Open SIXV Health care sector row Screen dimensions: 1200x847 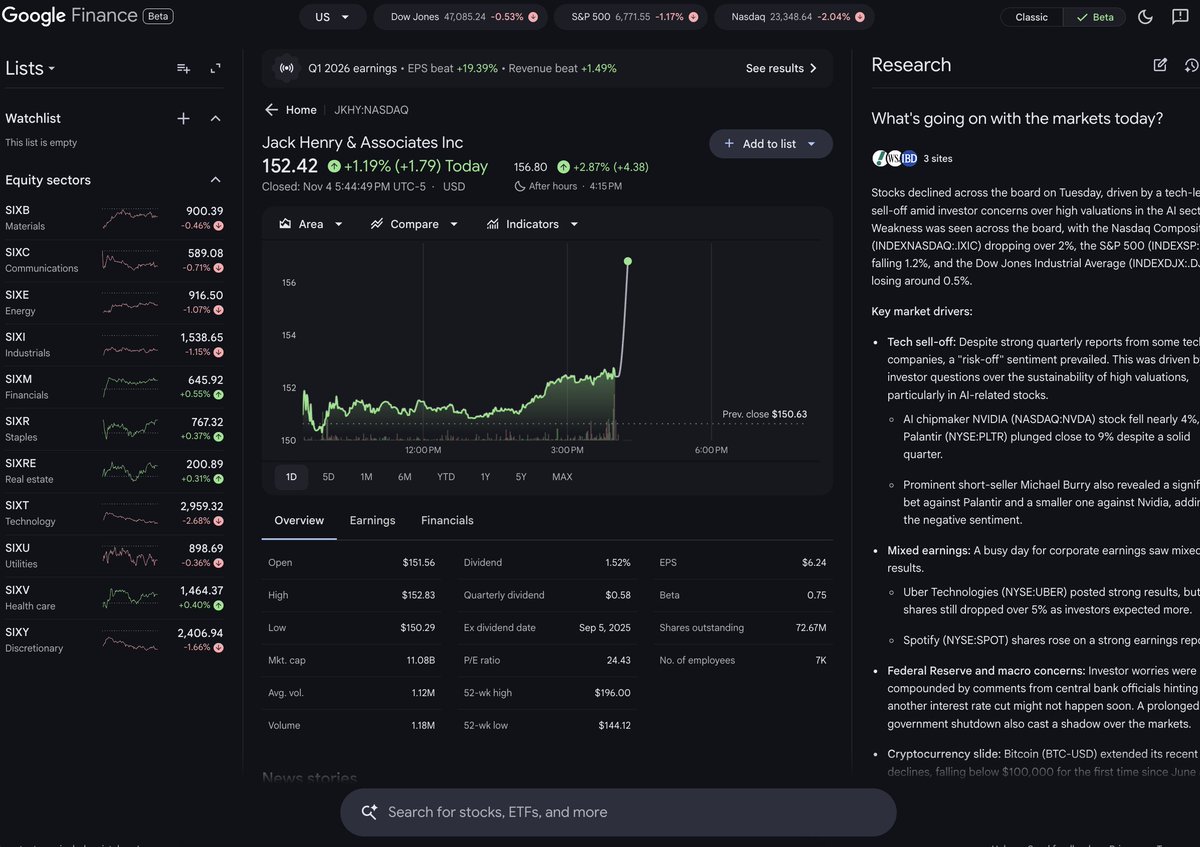[114, 598]
